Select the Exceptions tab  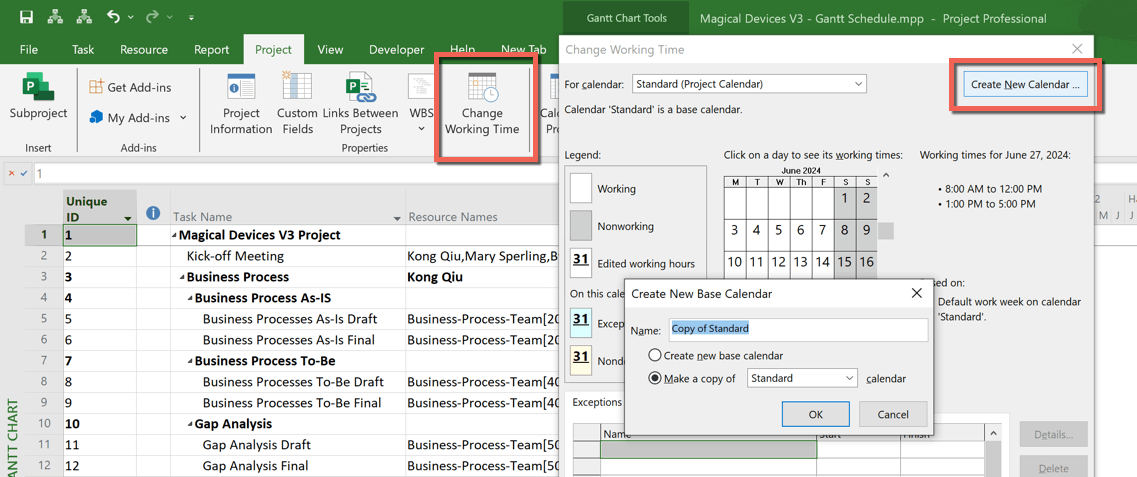(599, 402)
